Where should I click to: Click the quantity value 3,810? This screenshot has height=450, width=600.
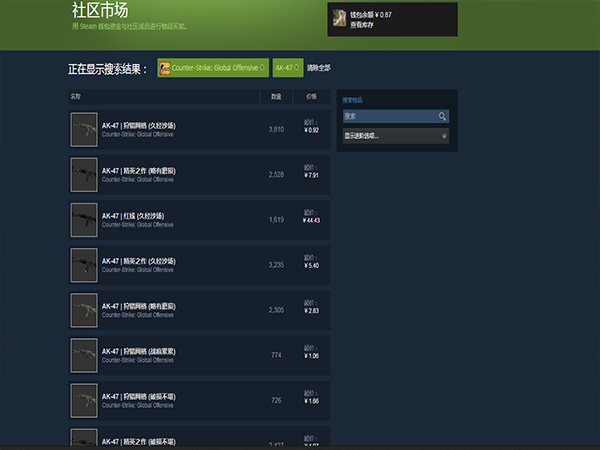click(x=276, y=129)
